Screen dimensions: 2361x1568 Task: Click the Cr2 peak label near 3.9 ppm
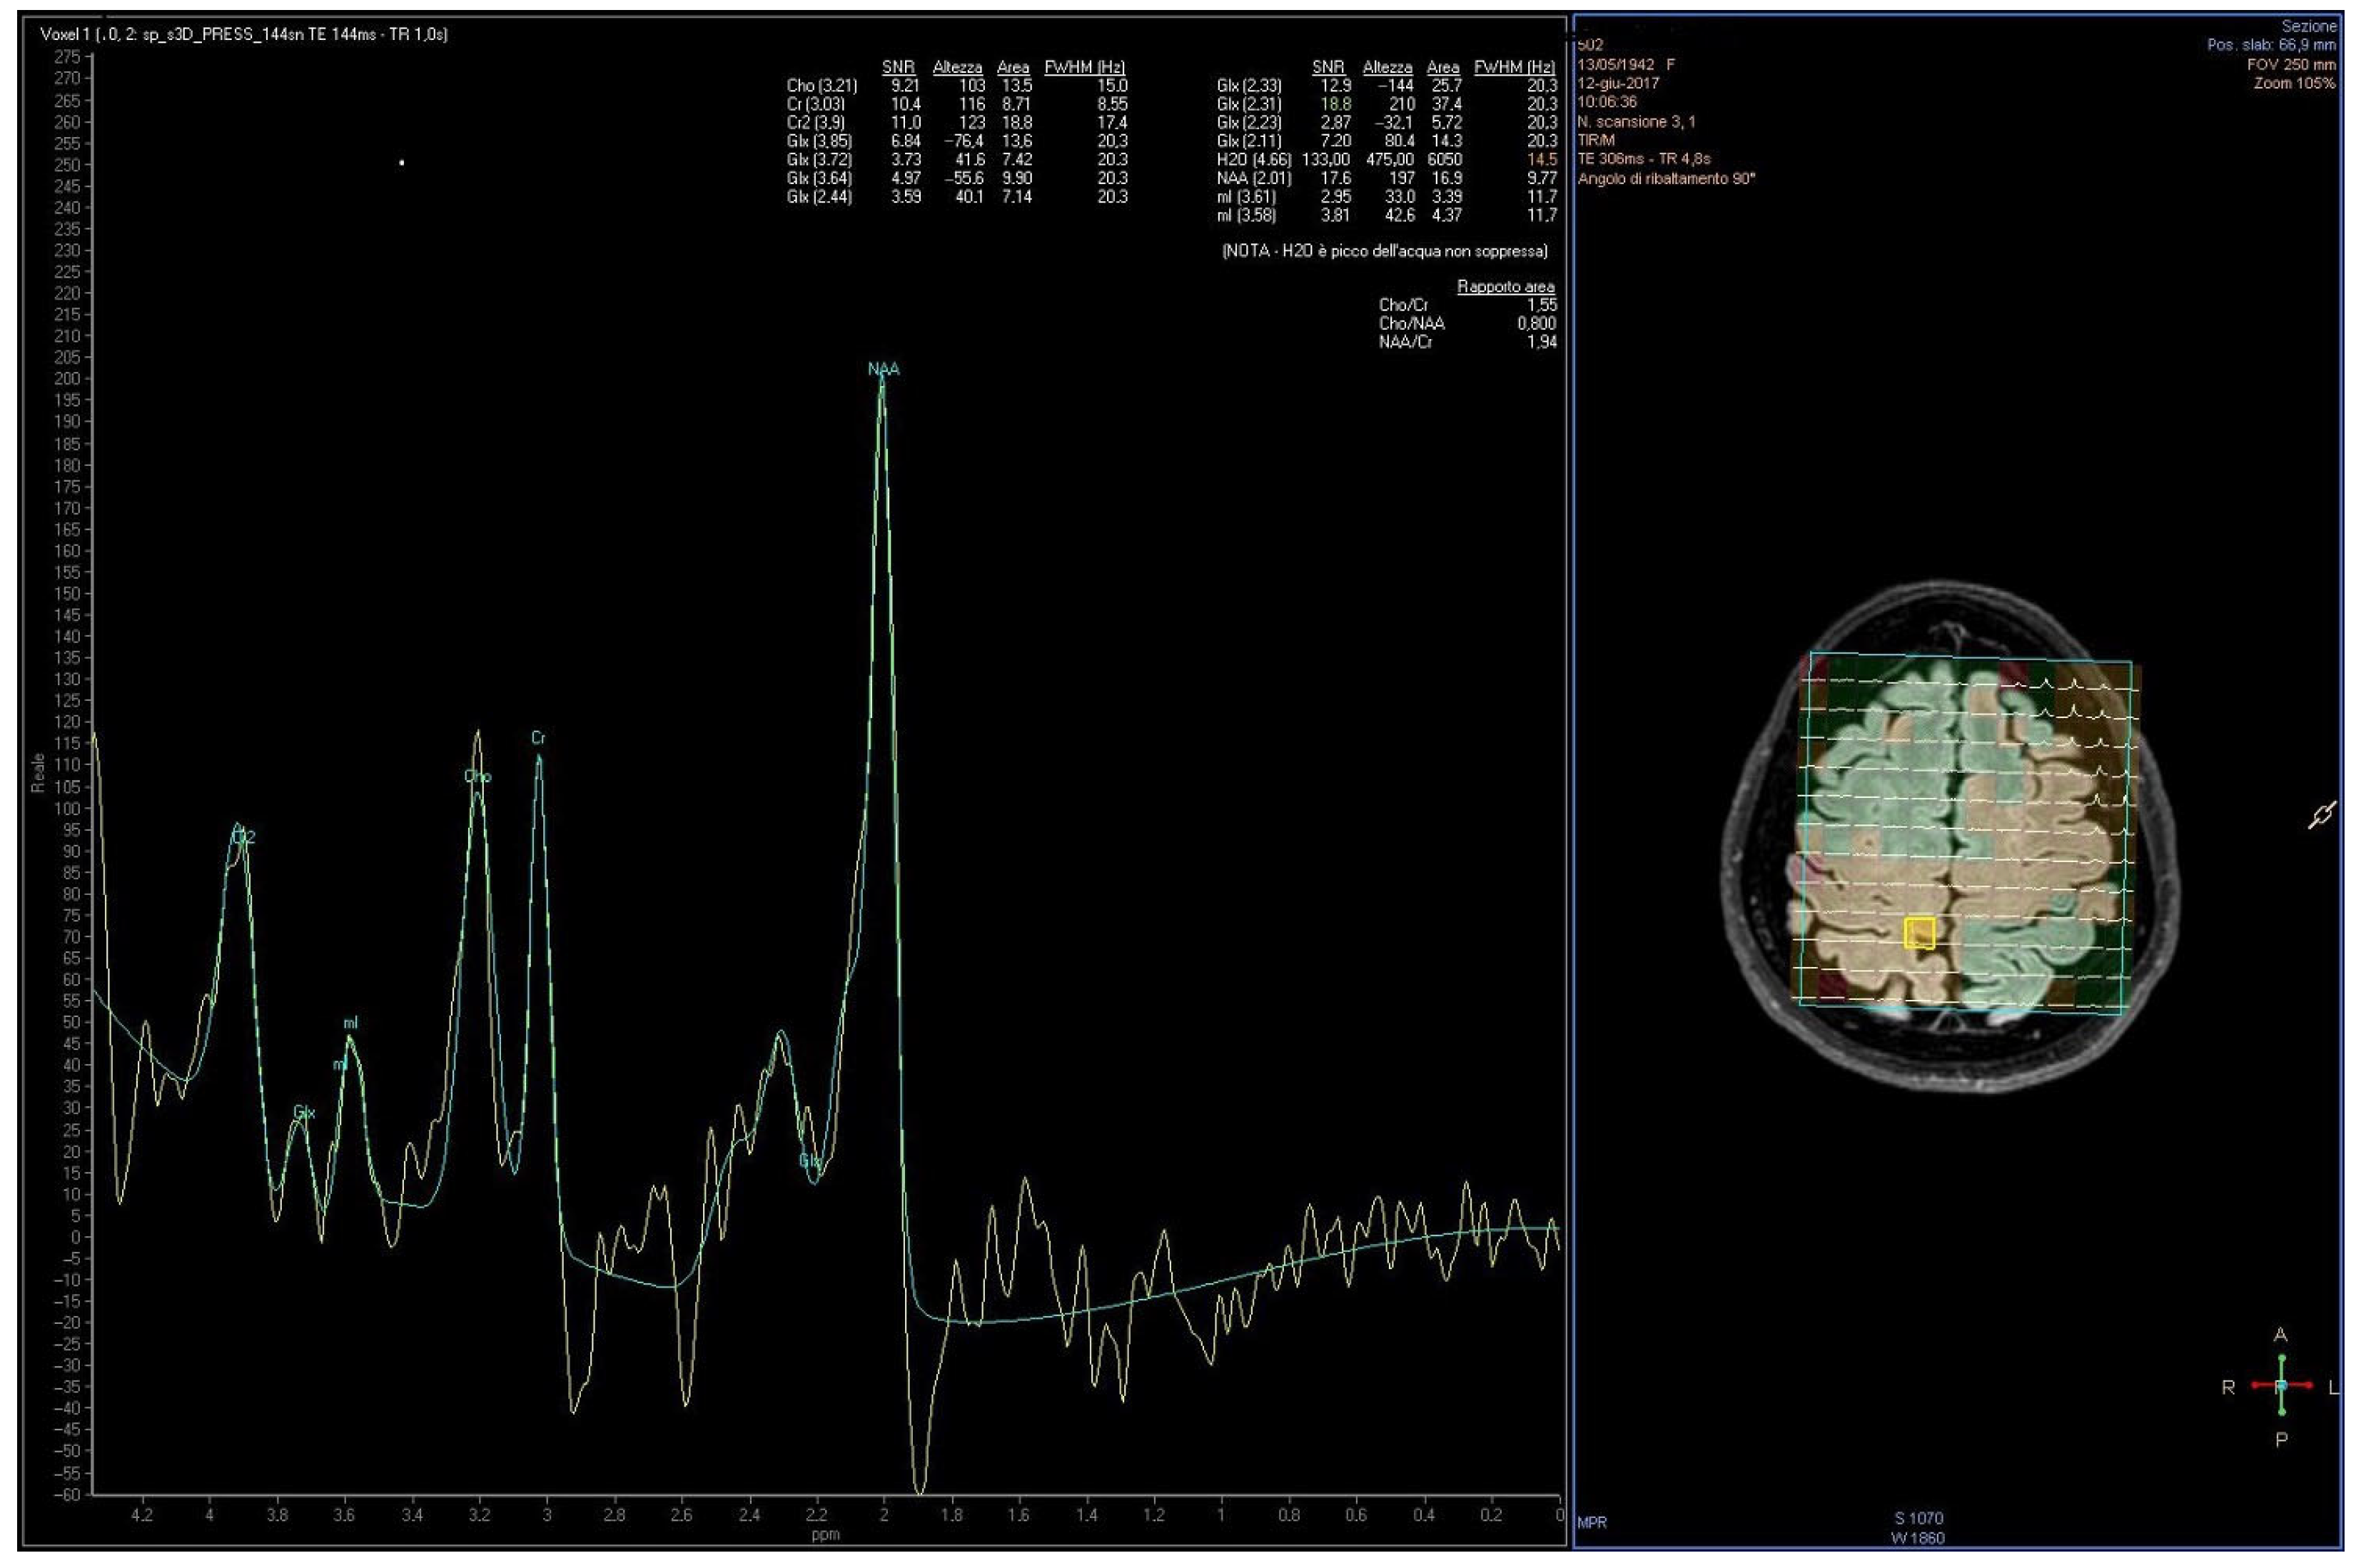tap(243, 837)
